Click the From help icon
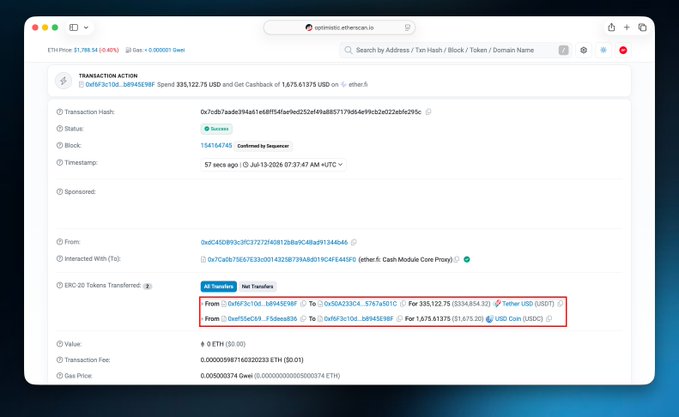Screen dimensions: 679x417 click(x=60, y=242)
